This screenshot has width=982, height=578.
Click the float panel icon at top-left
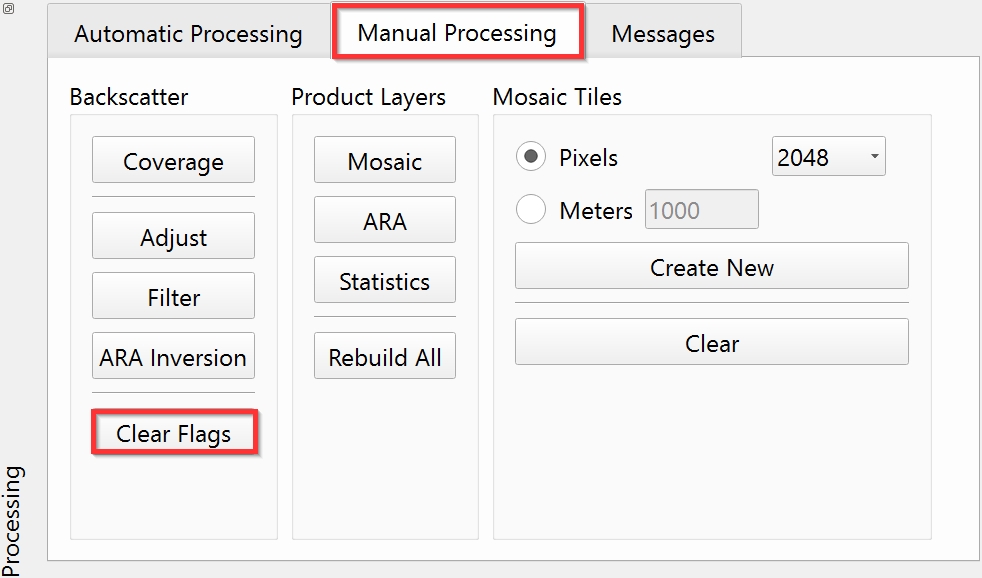click(9, 9)
